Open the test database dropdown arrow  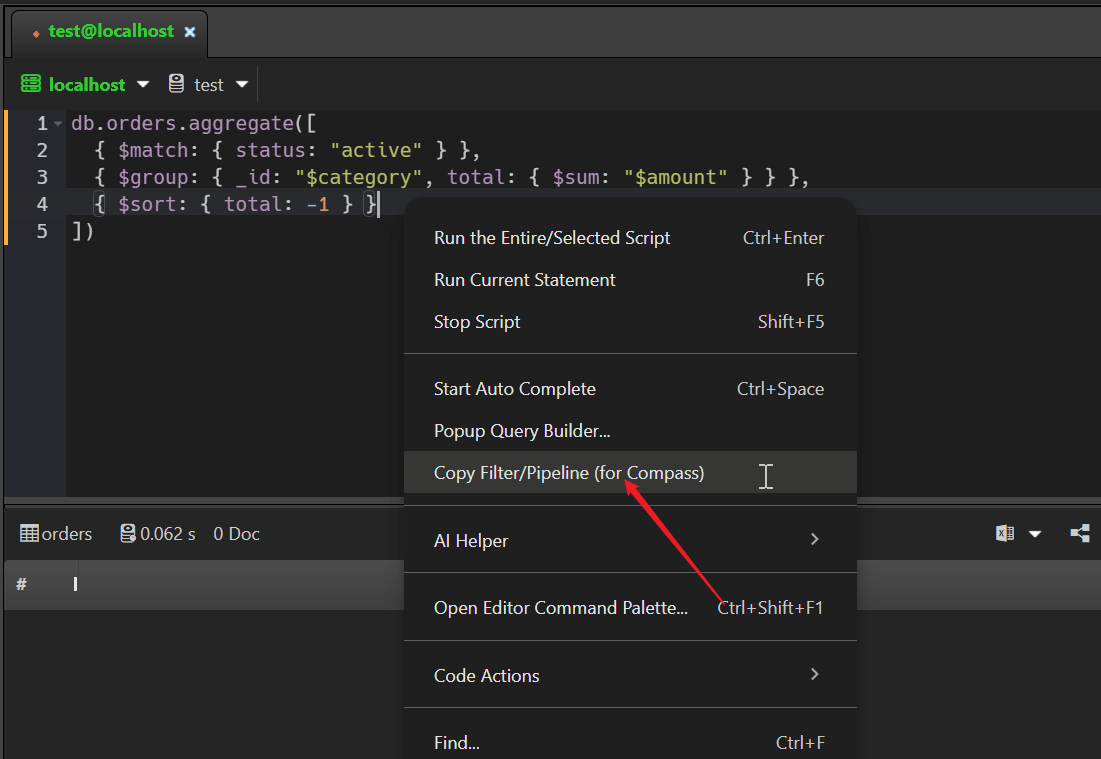coord(242,84)
